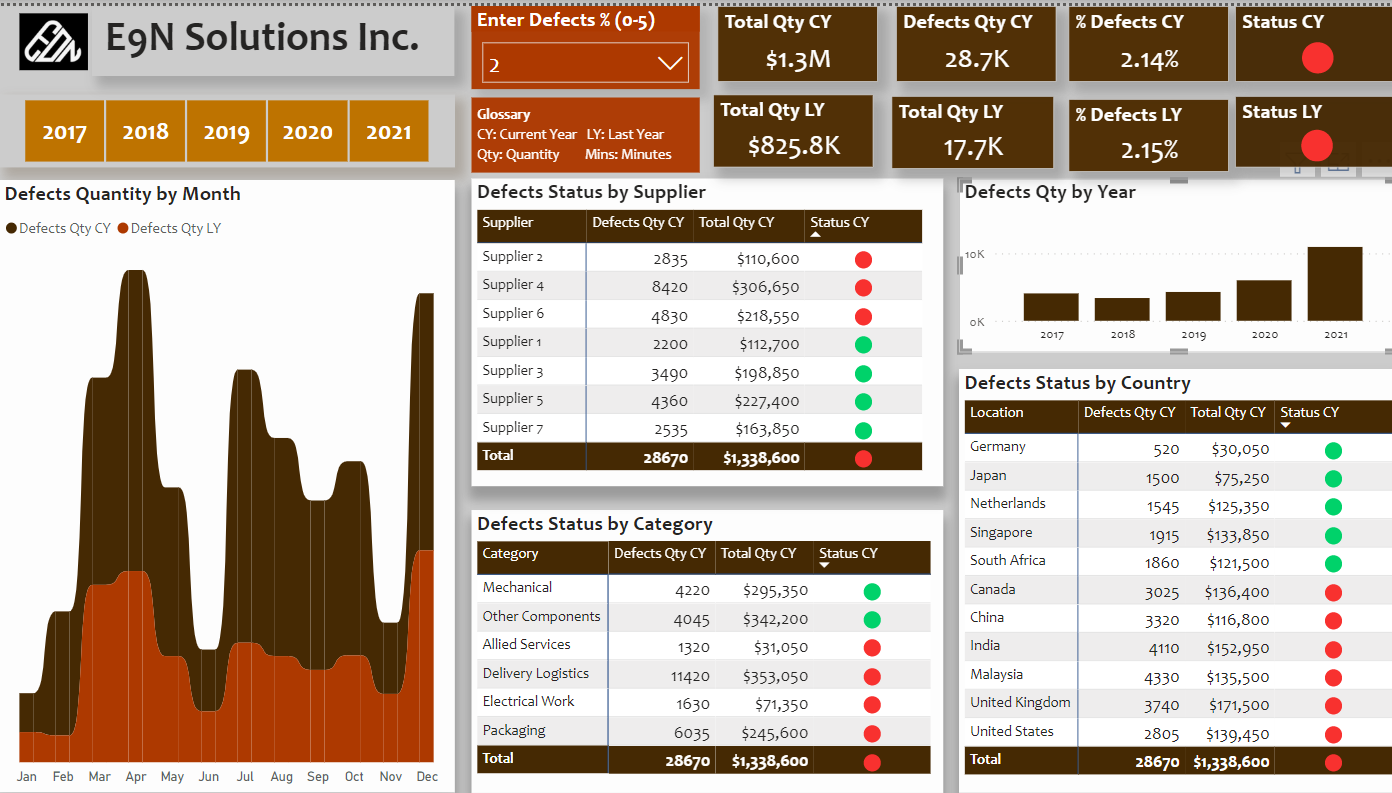Select the 2018 year button

[145, 131]
